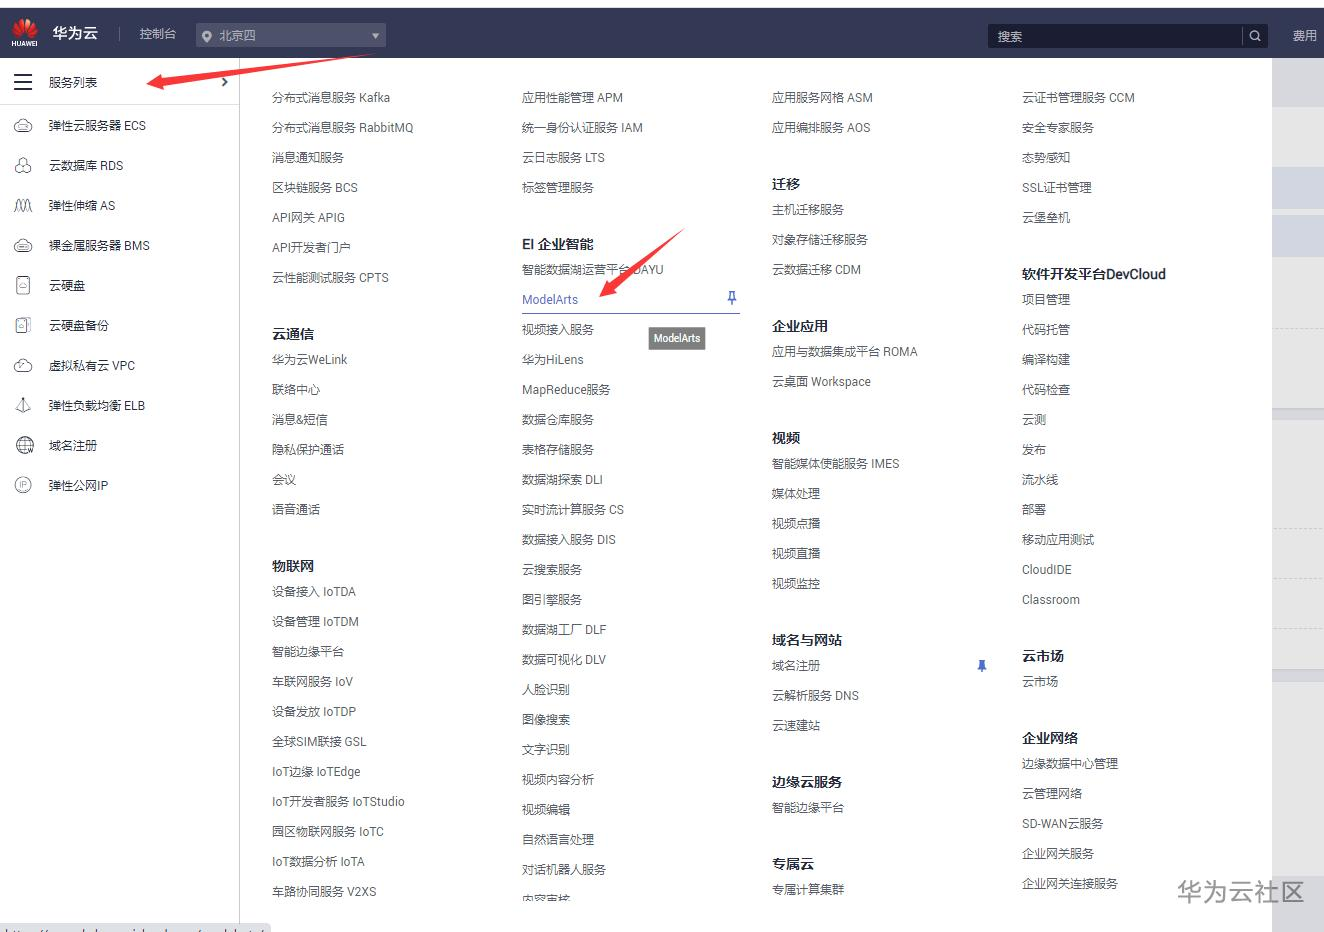Open 数据接入服务 DIS
This screenshot has height=932, width=1324.
[x=569, y=539]
